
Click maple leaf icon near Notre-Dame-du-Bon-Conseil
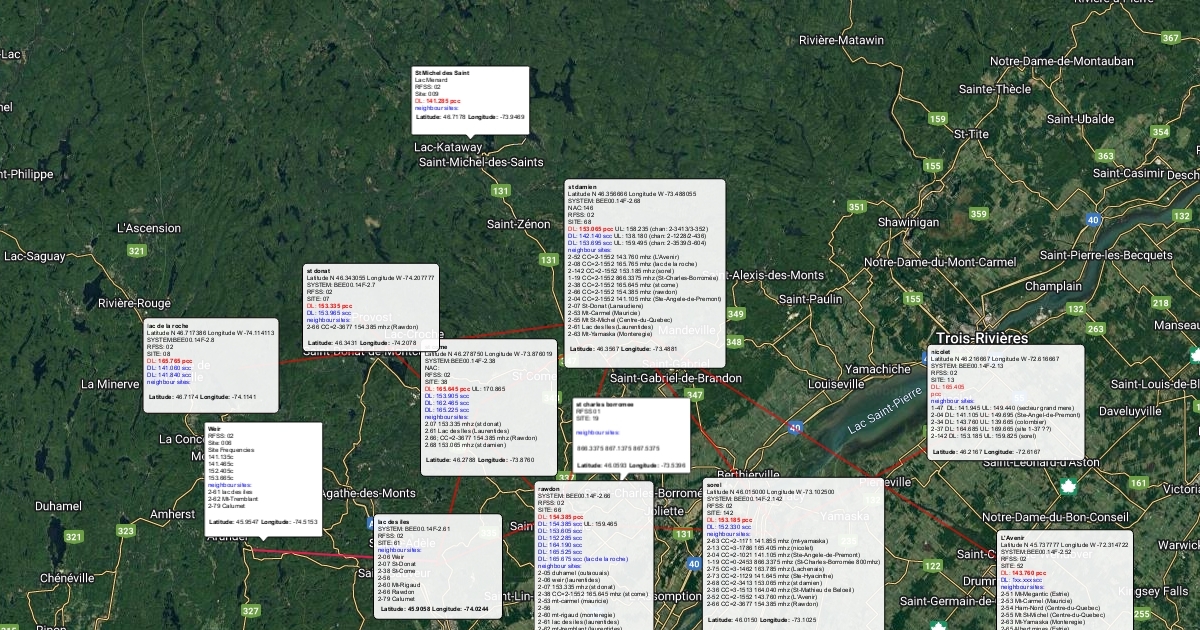pos(1066,487)
